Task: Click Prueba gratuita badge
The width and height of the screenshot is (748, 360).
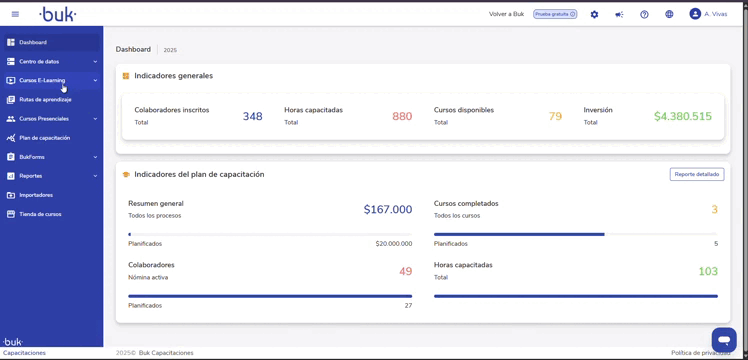Action: tap(555, 14)
